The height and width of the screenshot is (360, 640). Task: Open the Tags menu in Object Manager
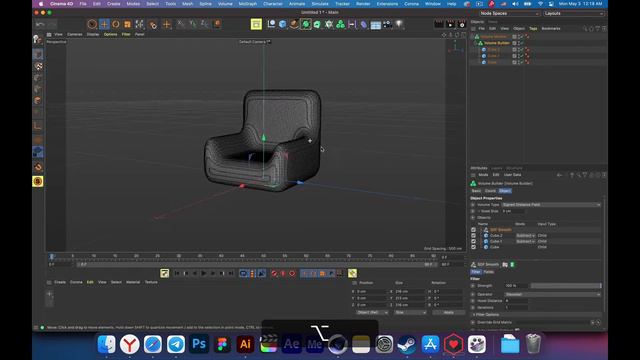click(533, 29)
